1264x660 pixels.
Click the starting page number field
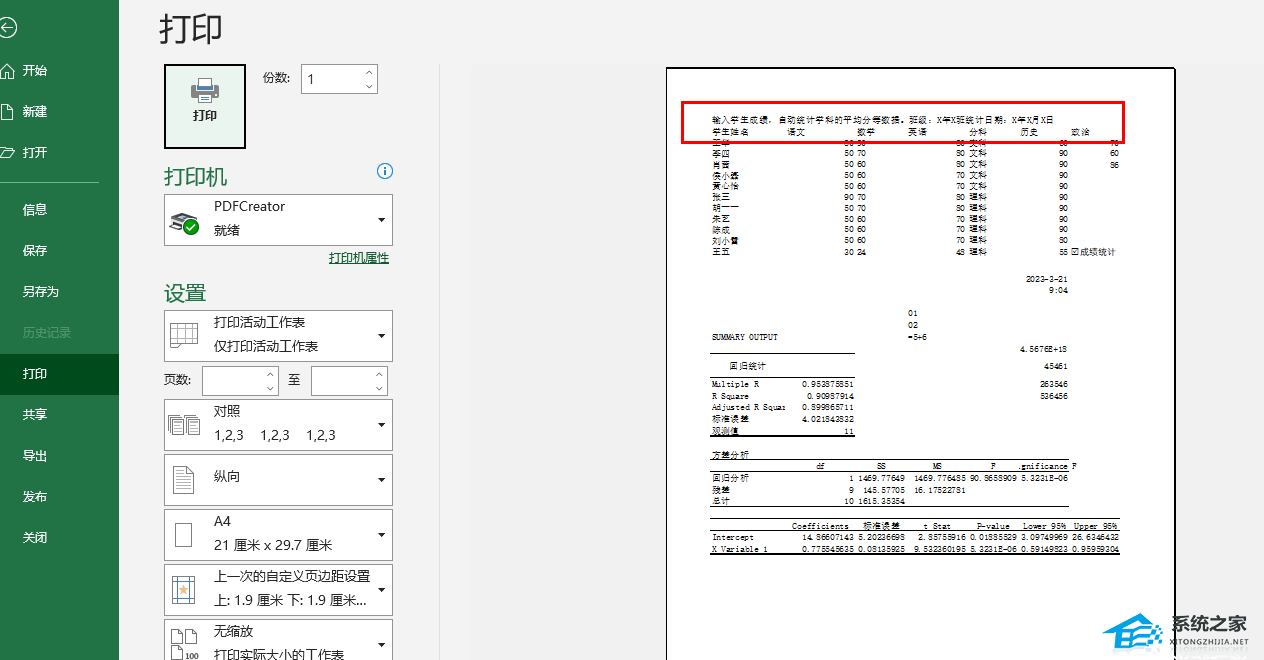click(233, 380)
